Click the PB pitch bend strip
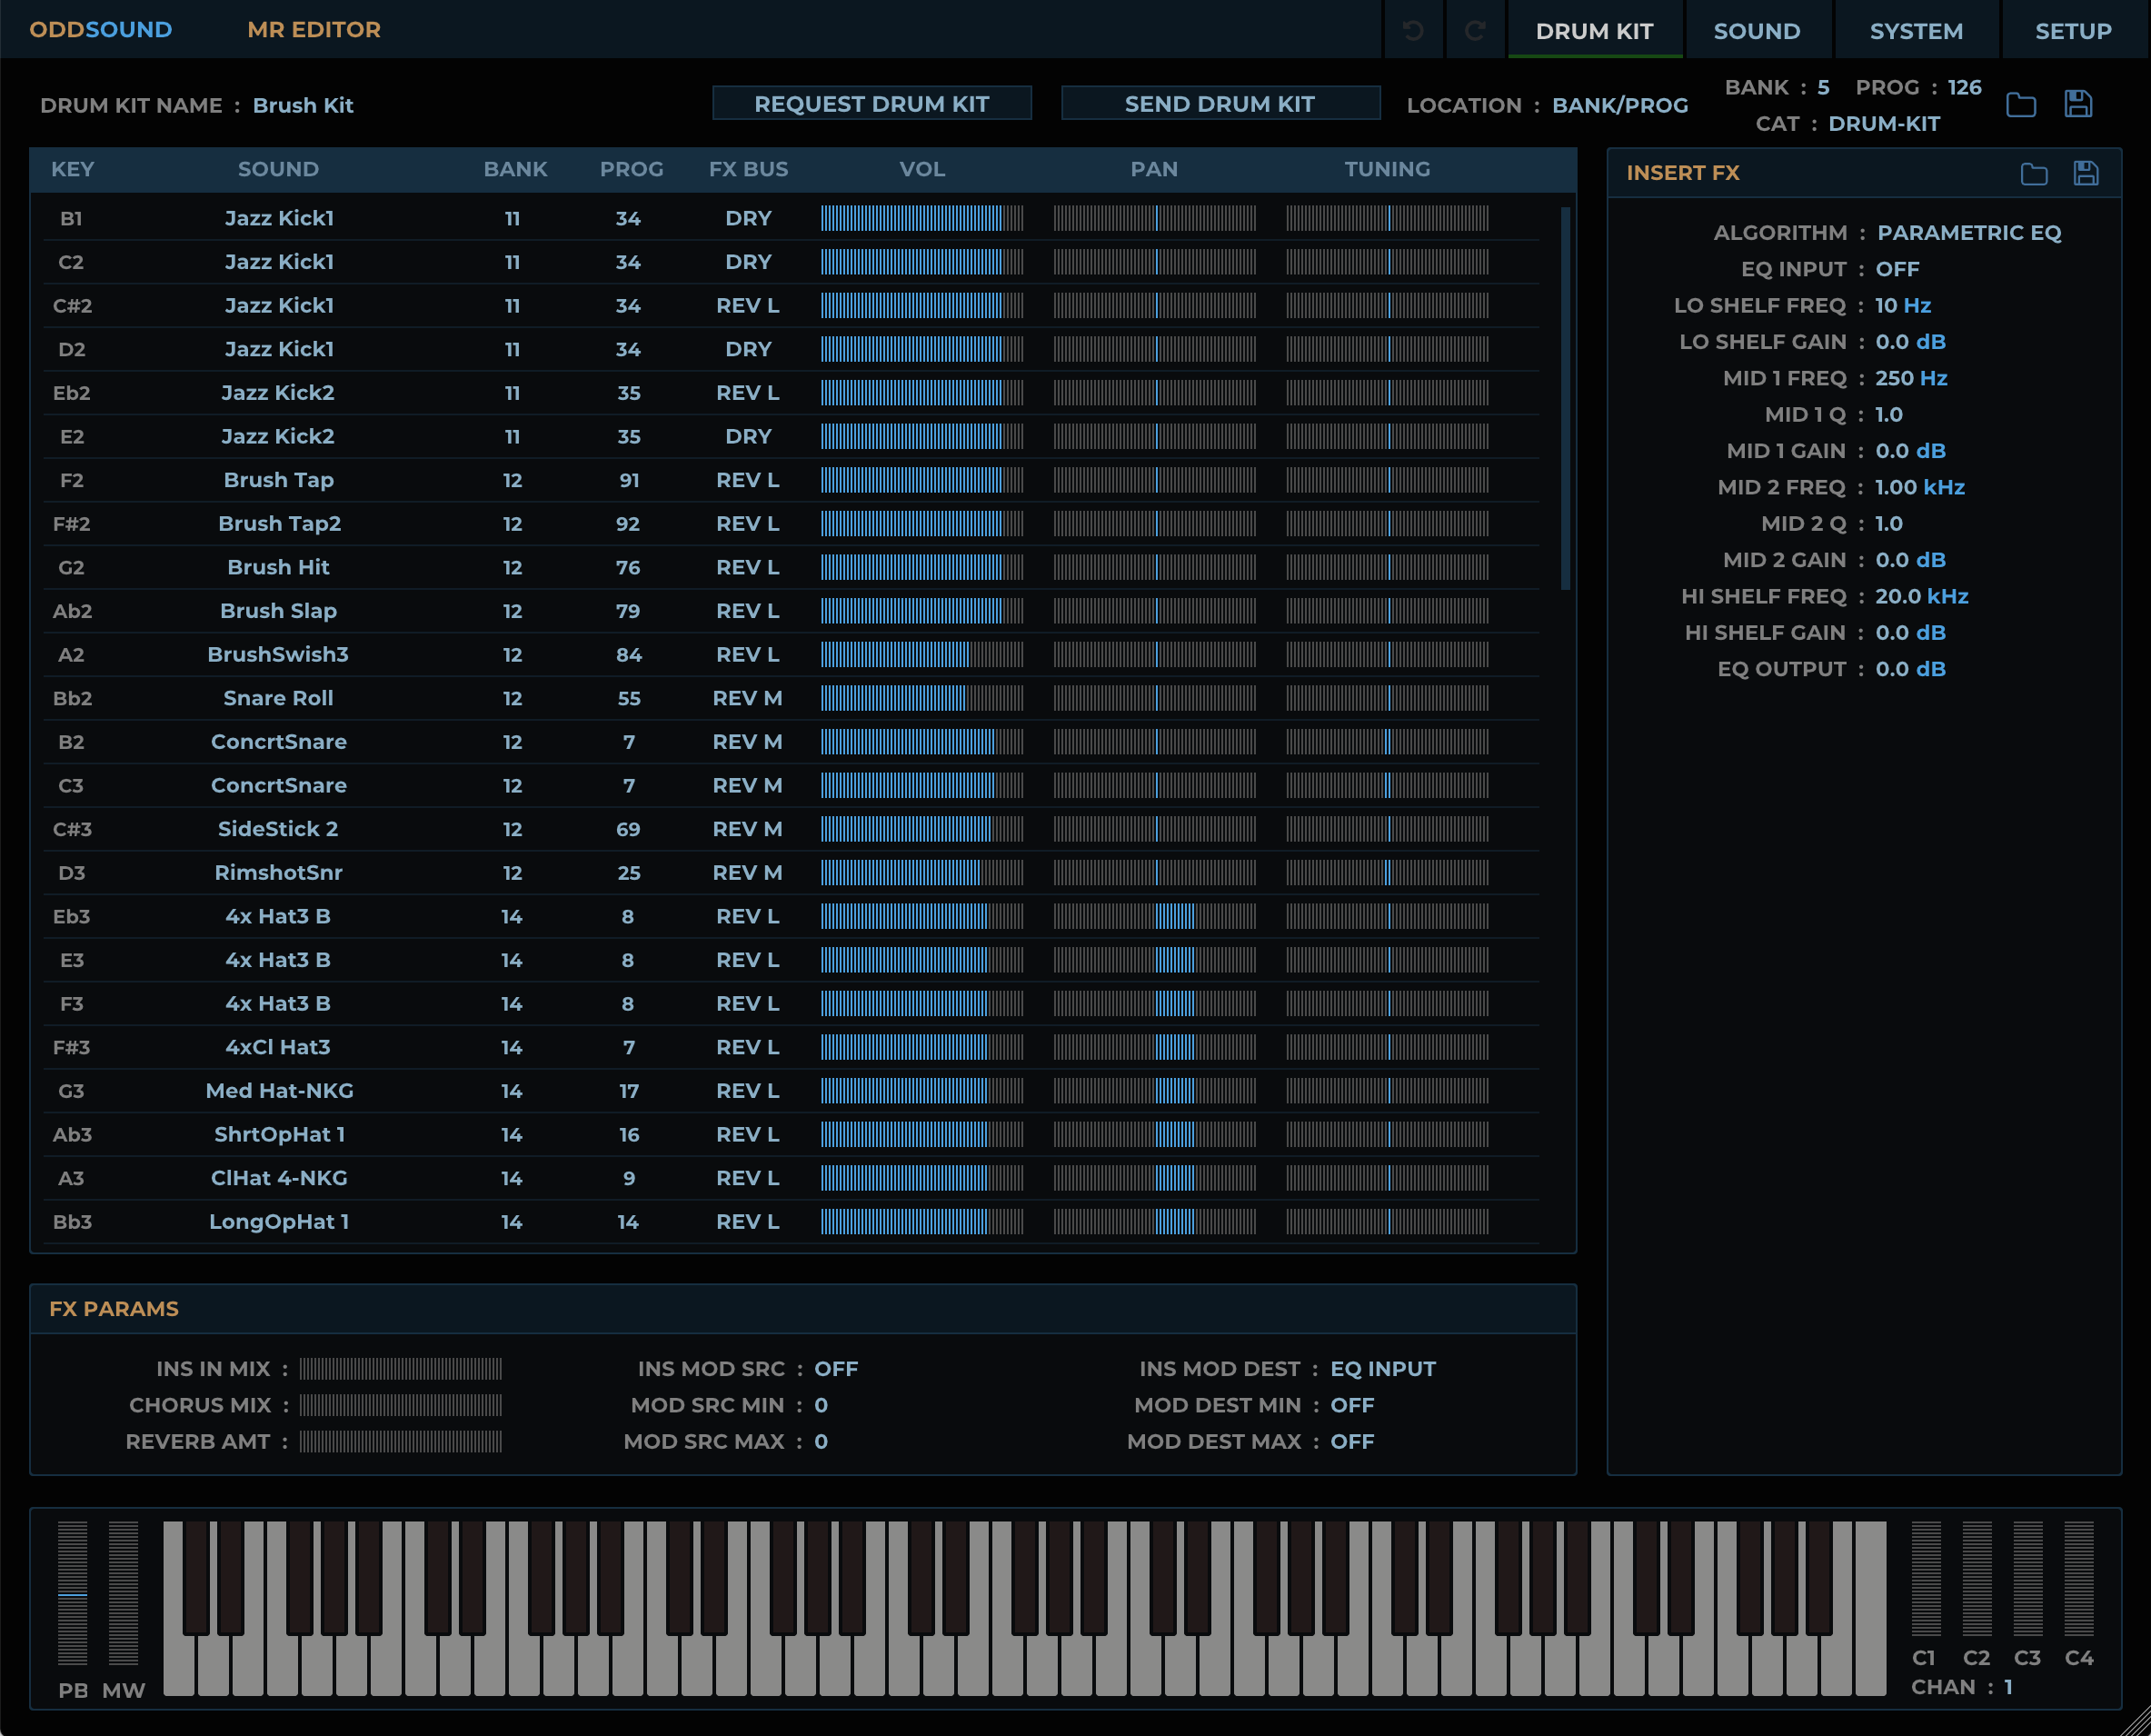Viewport: 2151px width, 1736px height. 73,1593
